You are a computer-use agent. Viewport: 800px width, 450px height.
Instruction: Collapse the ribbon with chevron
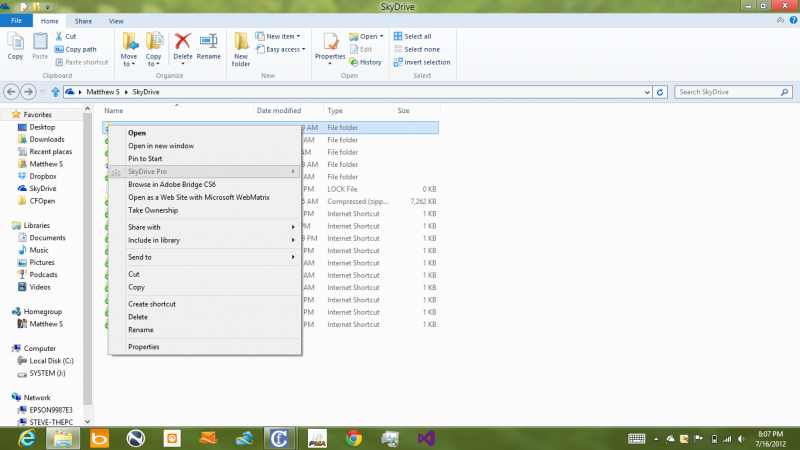780,20
